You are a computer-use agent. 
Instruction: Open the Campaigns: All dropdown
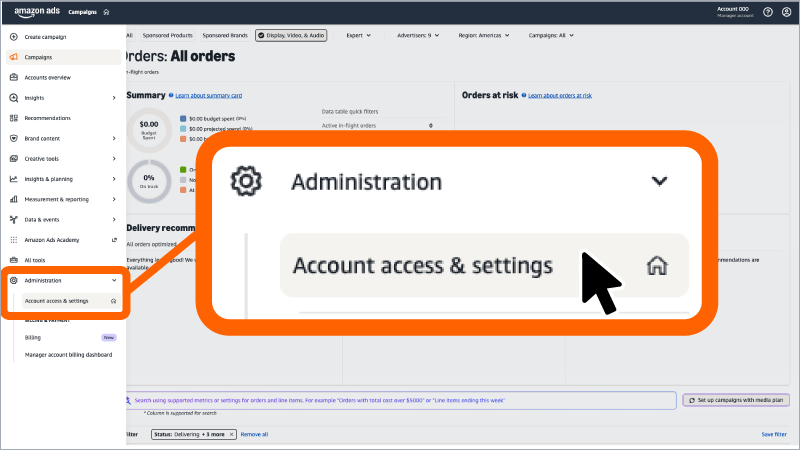point(551,35)
